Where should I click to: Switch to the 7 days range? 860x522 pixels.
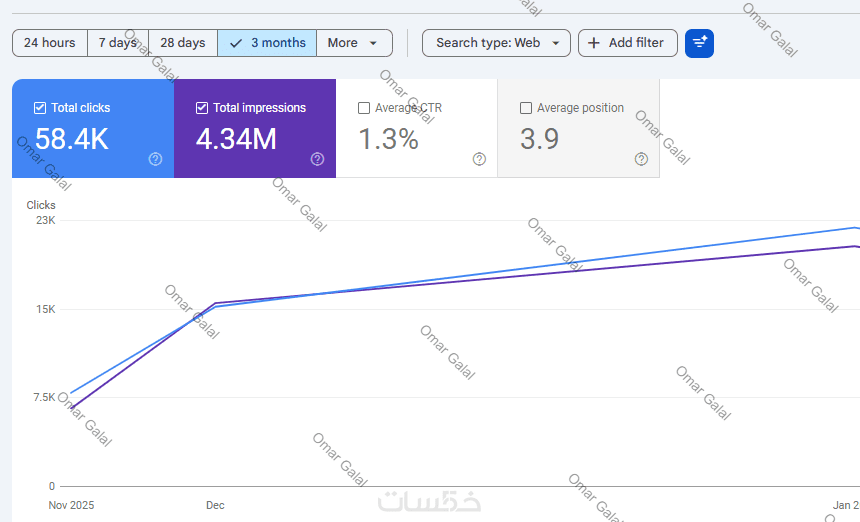point(117,43)
